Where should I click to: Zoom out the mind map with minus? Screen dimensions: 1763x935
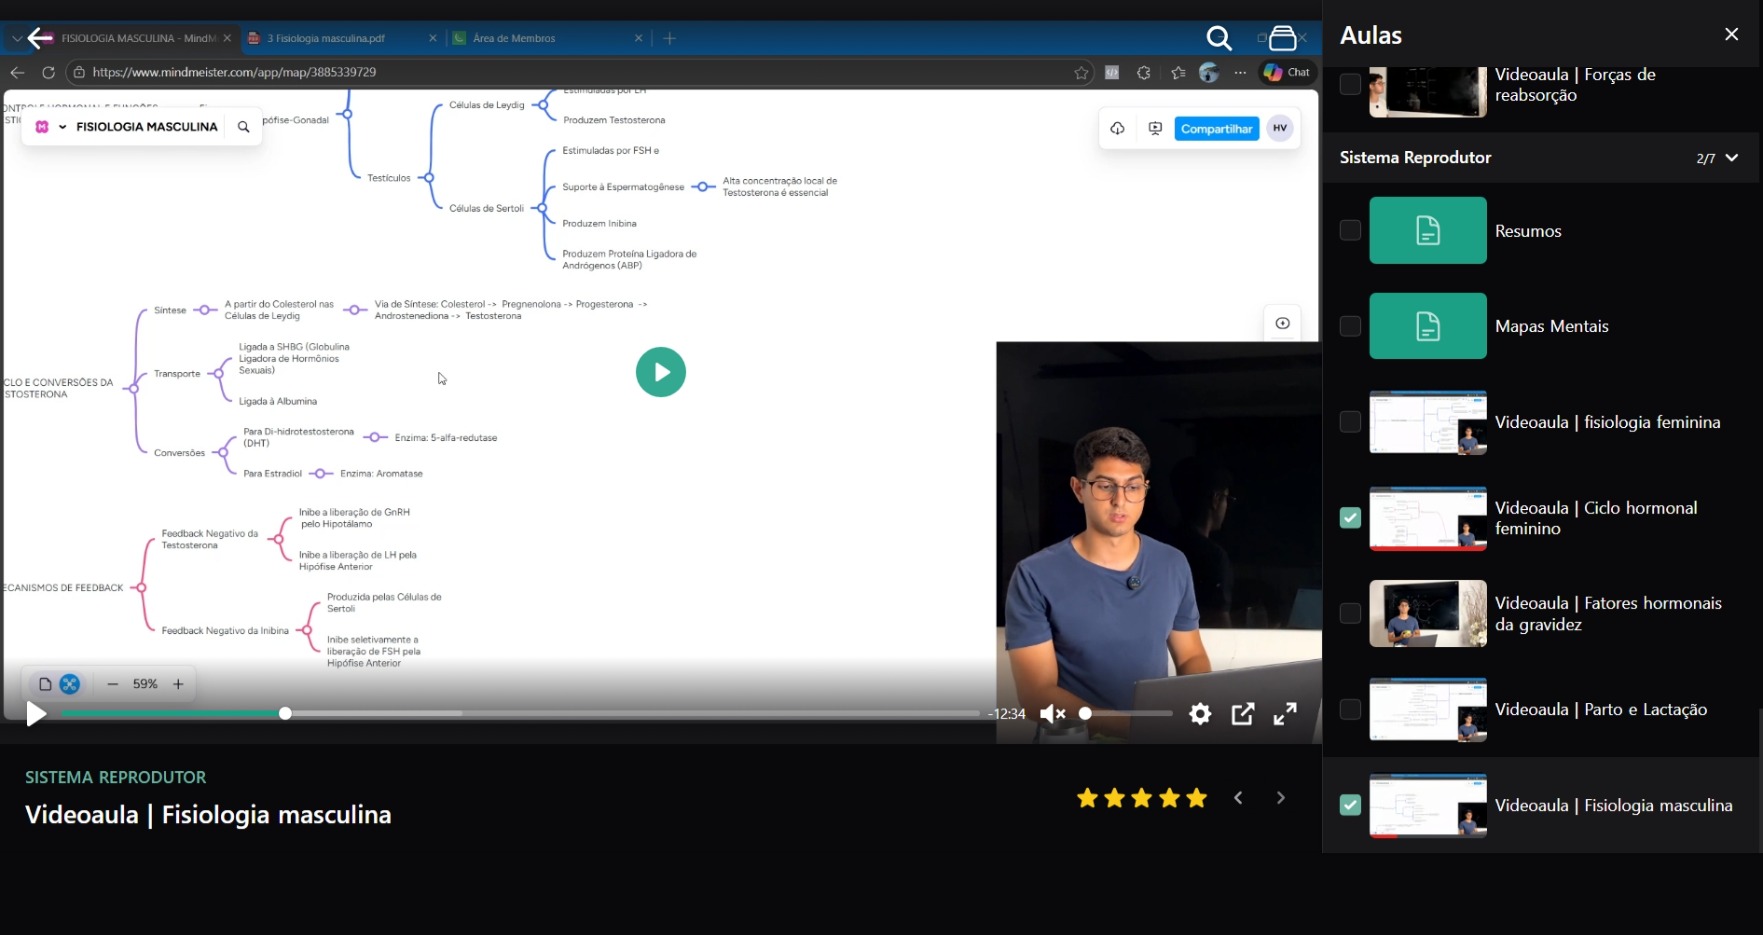click(112, 684)
